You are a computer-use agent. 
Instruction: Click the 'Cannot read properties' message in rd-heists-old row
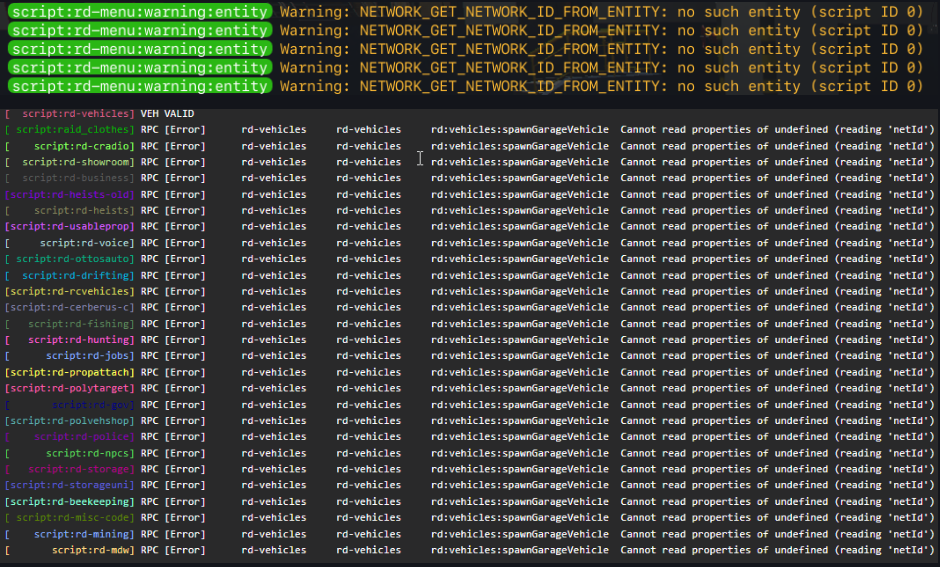[777, 194]
